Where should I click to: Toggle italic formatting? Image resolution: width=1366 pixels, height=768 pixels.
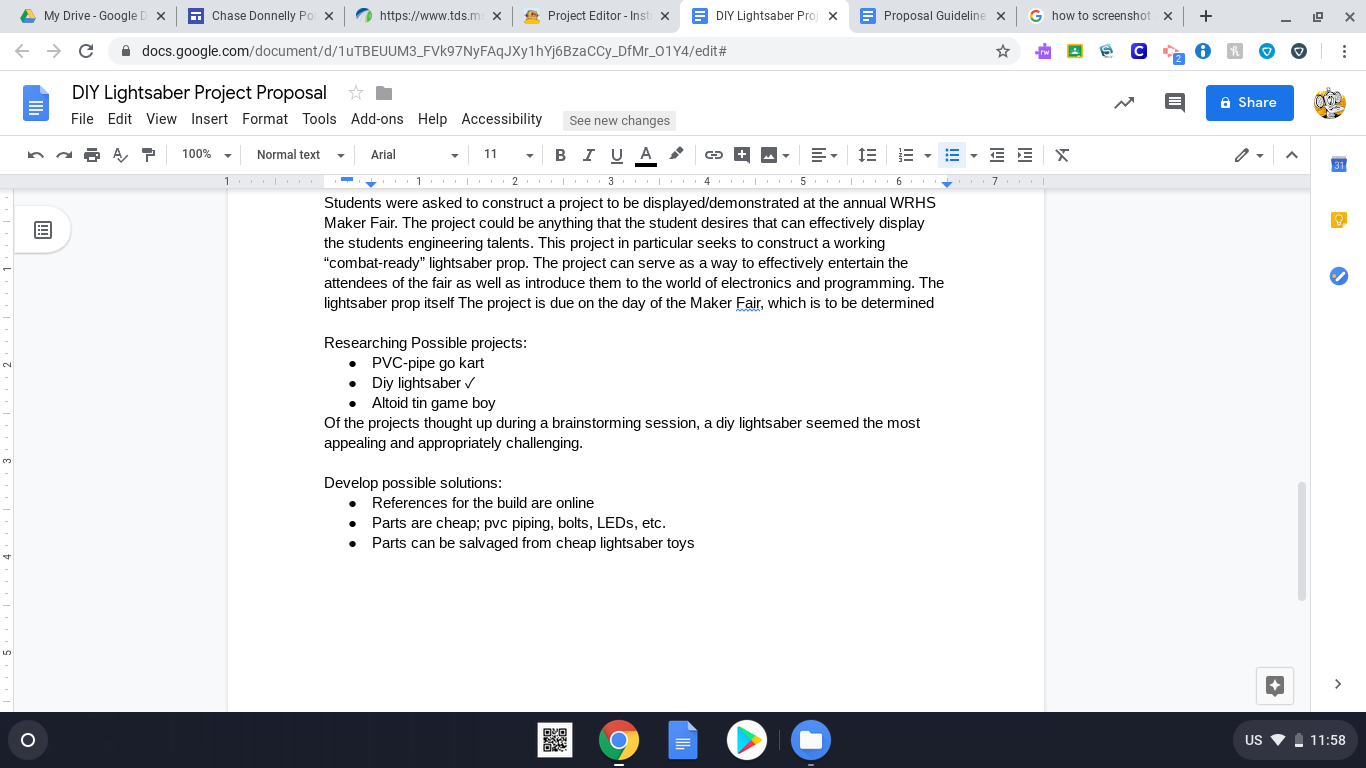(x=588, y=155)
